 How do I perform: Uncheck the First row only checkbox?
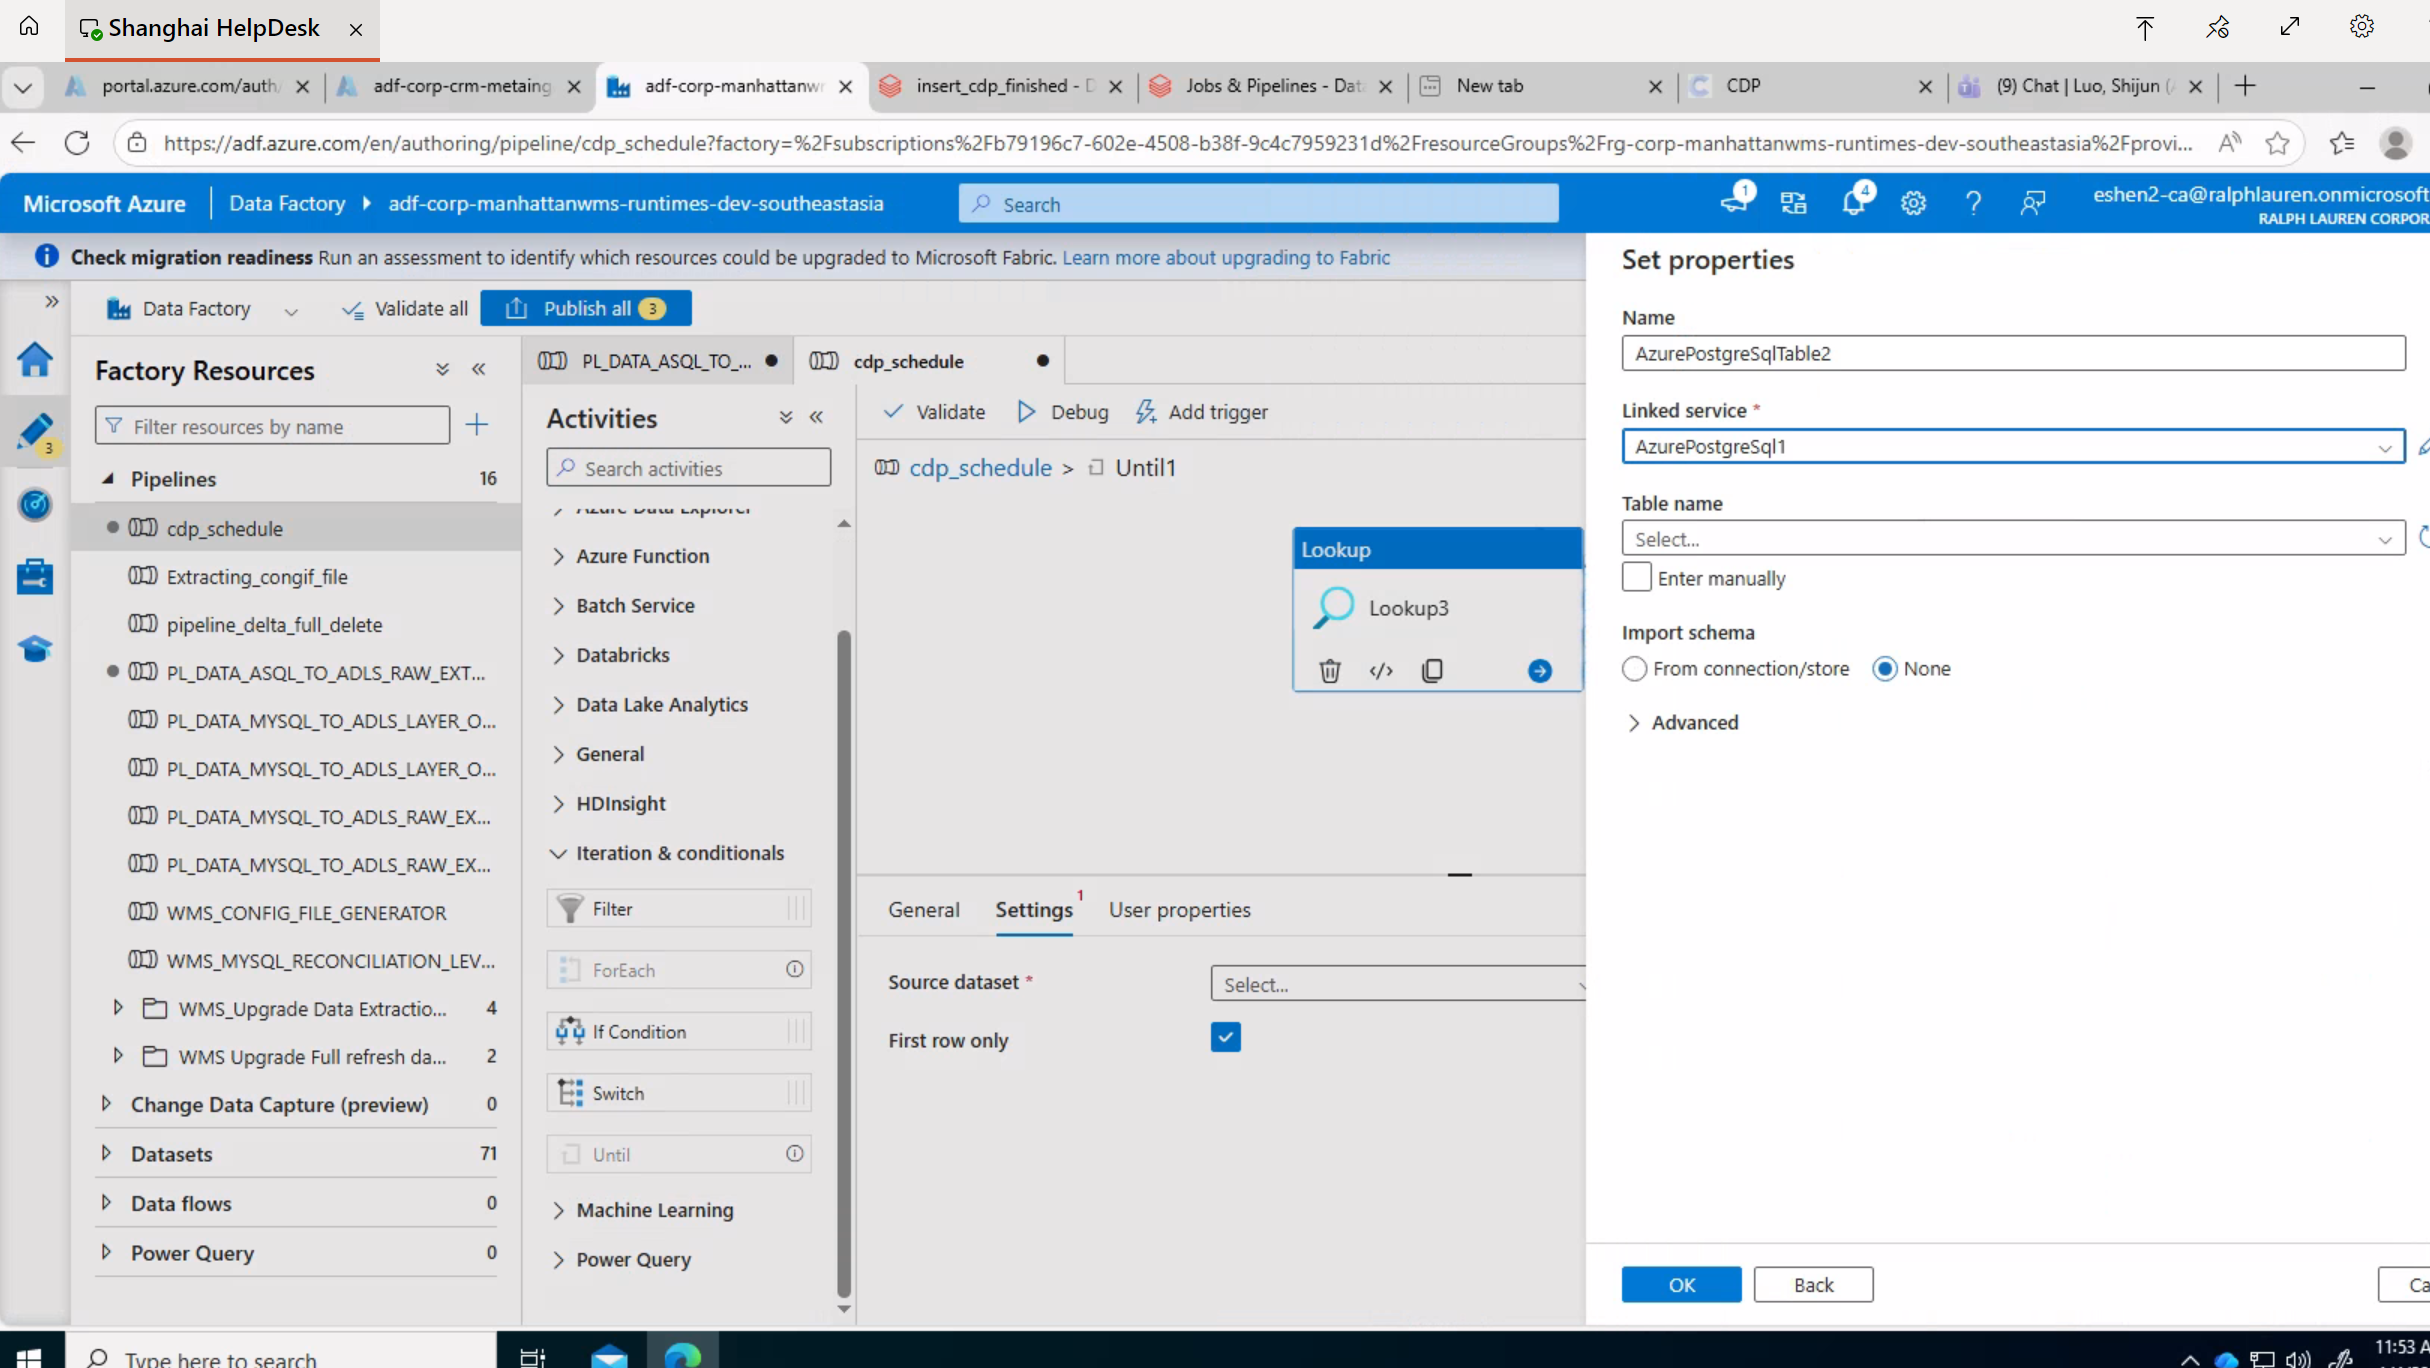1225,1037
